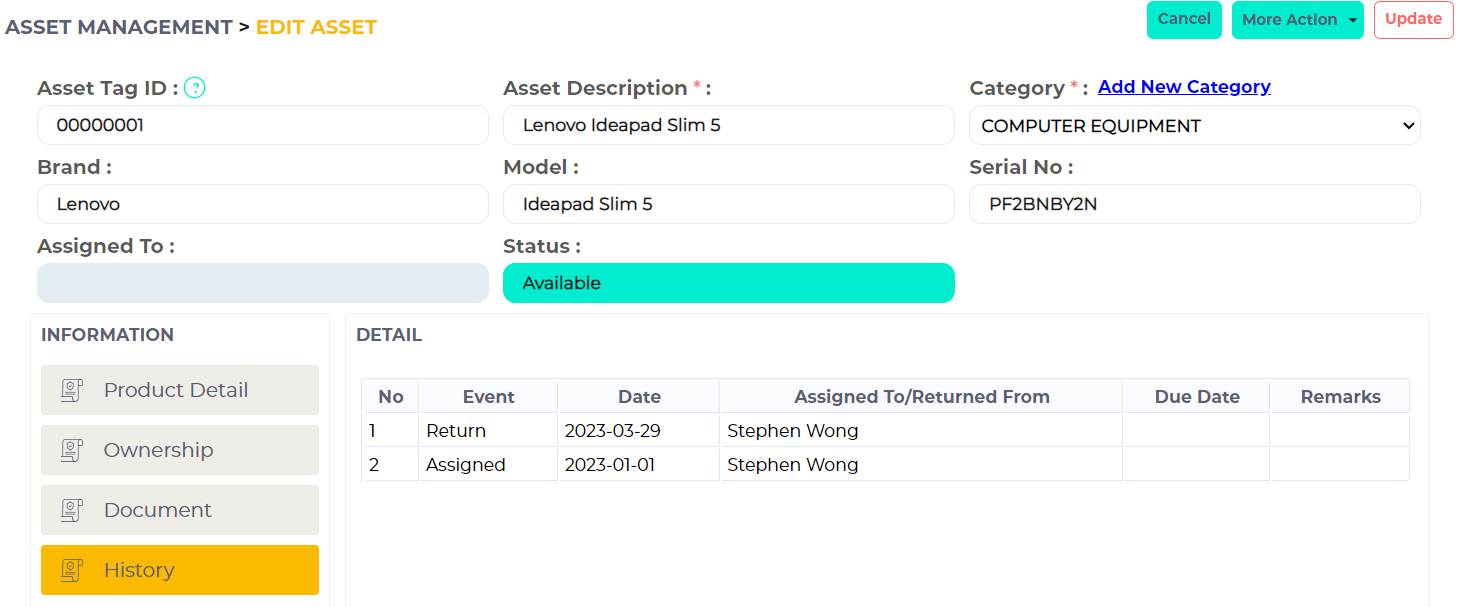
Task: Expand the More Action dropdown arrow
Action: [1353, 20]
